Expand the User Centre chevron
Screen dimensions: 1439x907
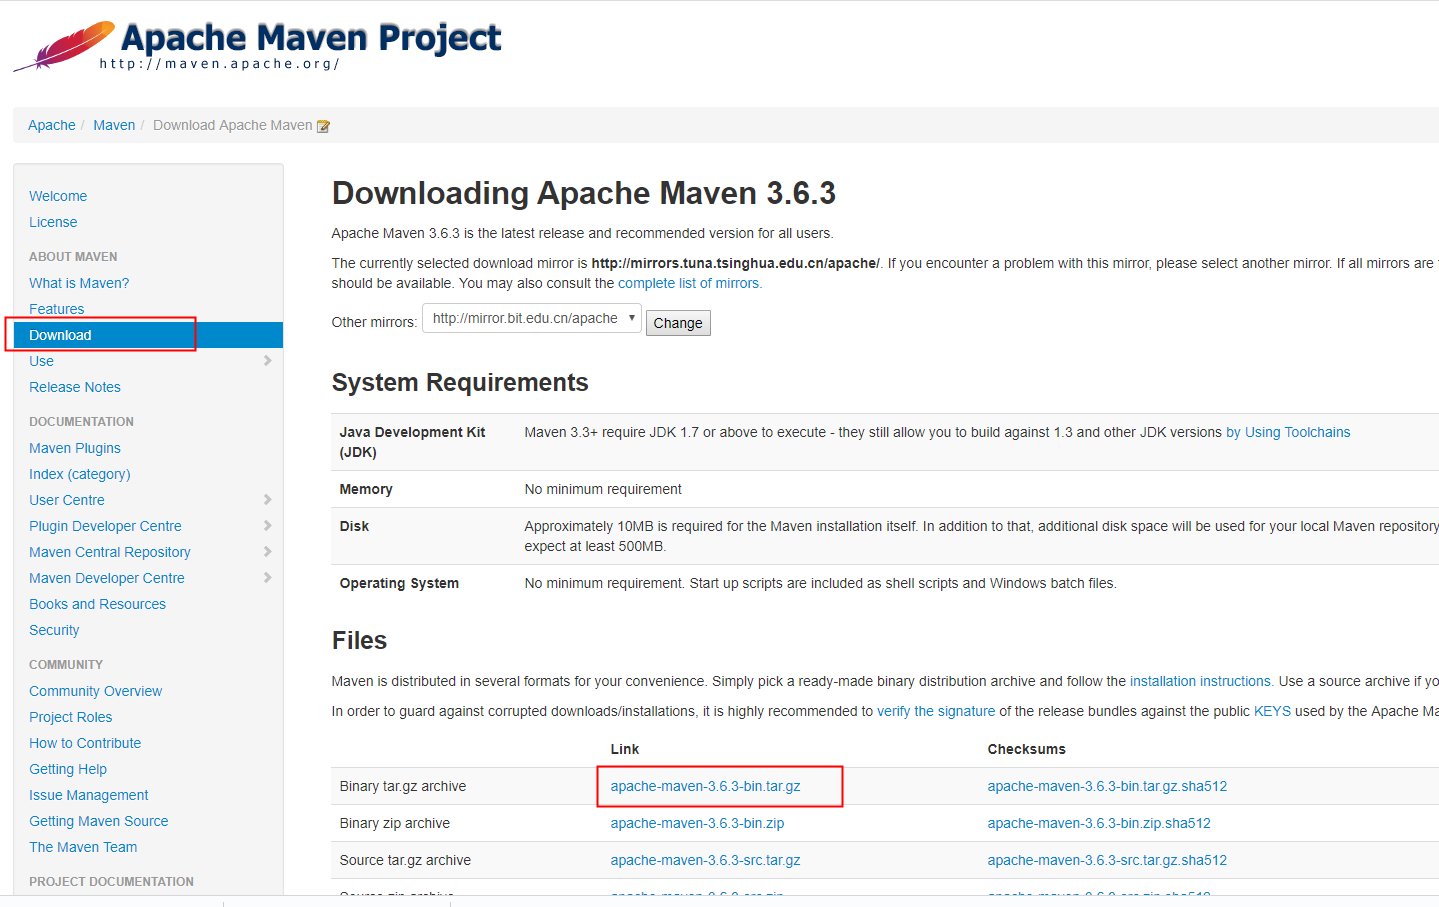pyautogui.click(x=267, y=500)
